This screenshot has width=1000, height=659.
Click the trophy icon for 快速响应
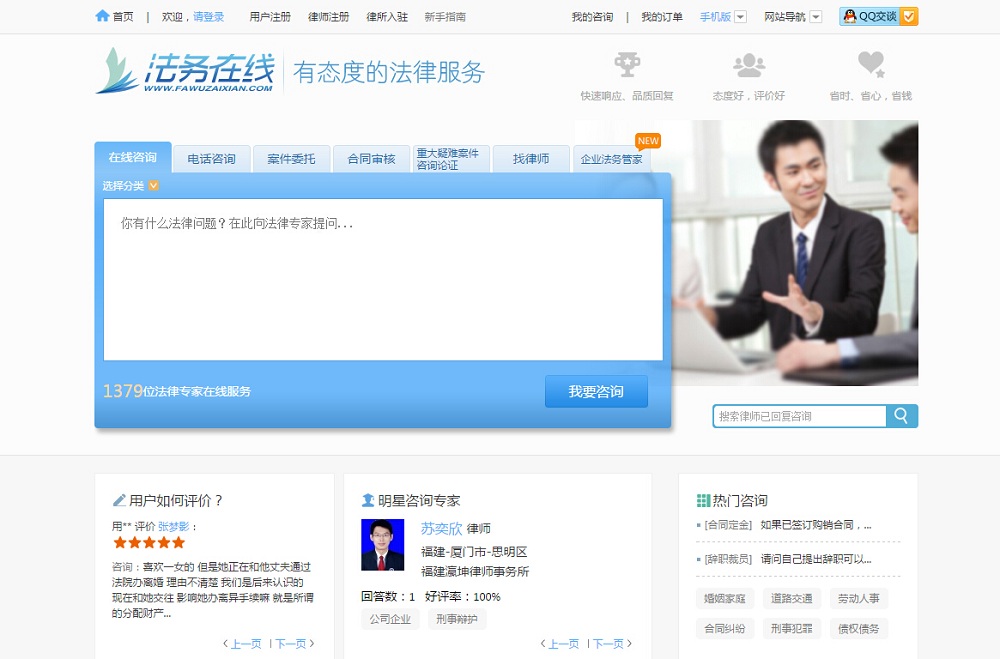coord(627,64)
